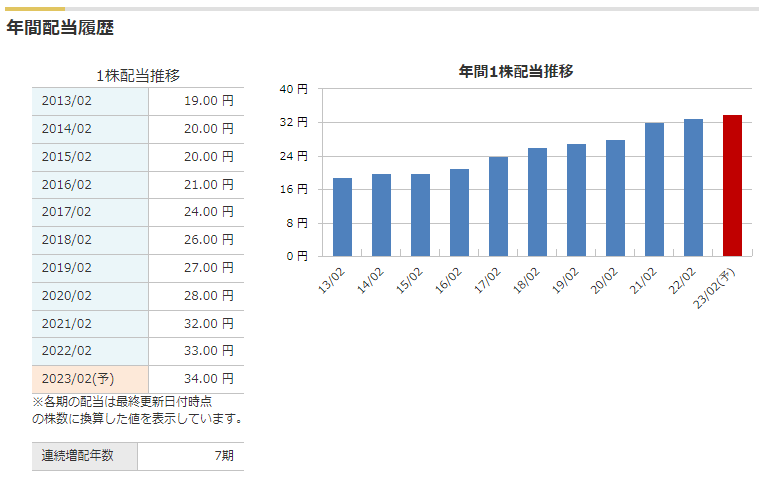
Task: Click the 40 円 y-axis label
Action: [293, 89]
